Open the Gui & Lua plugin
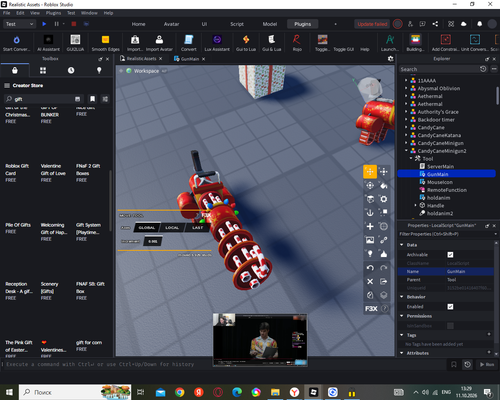 [272, 40]
